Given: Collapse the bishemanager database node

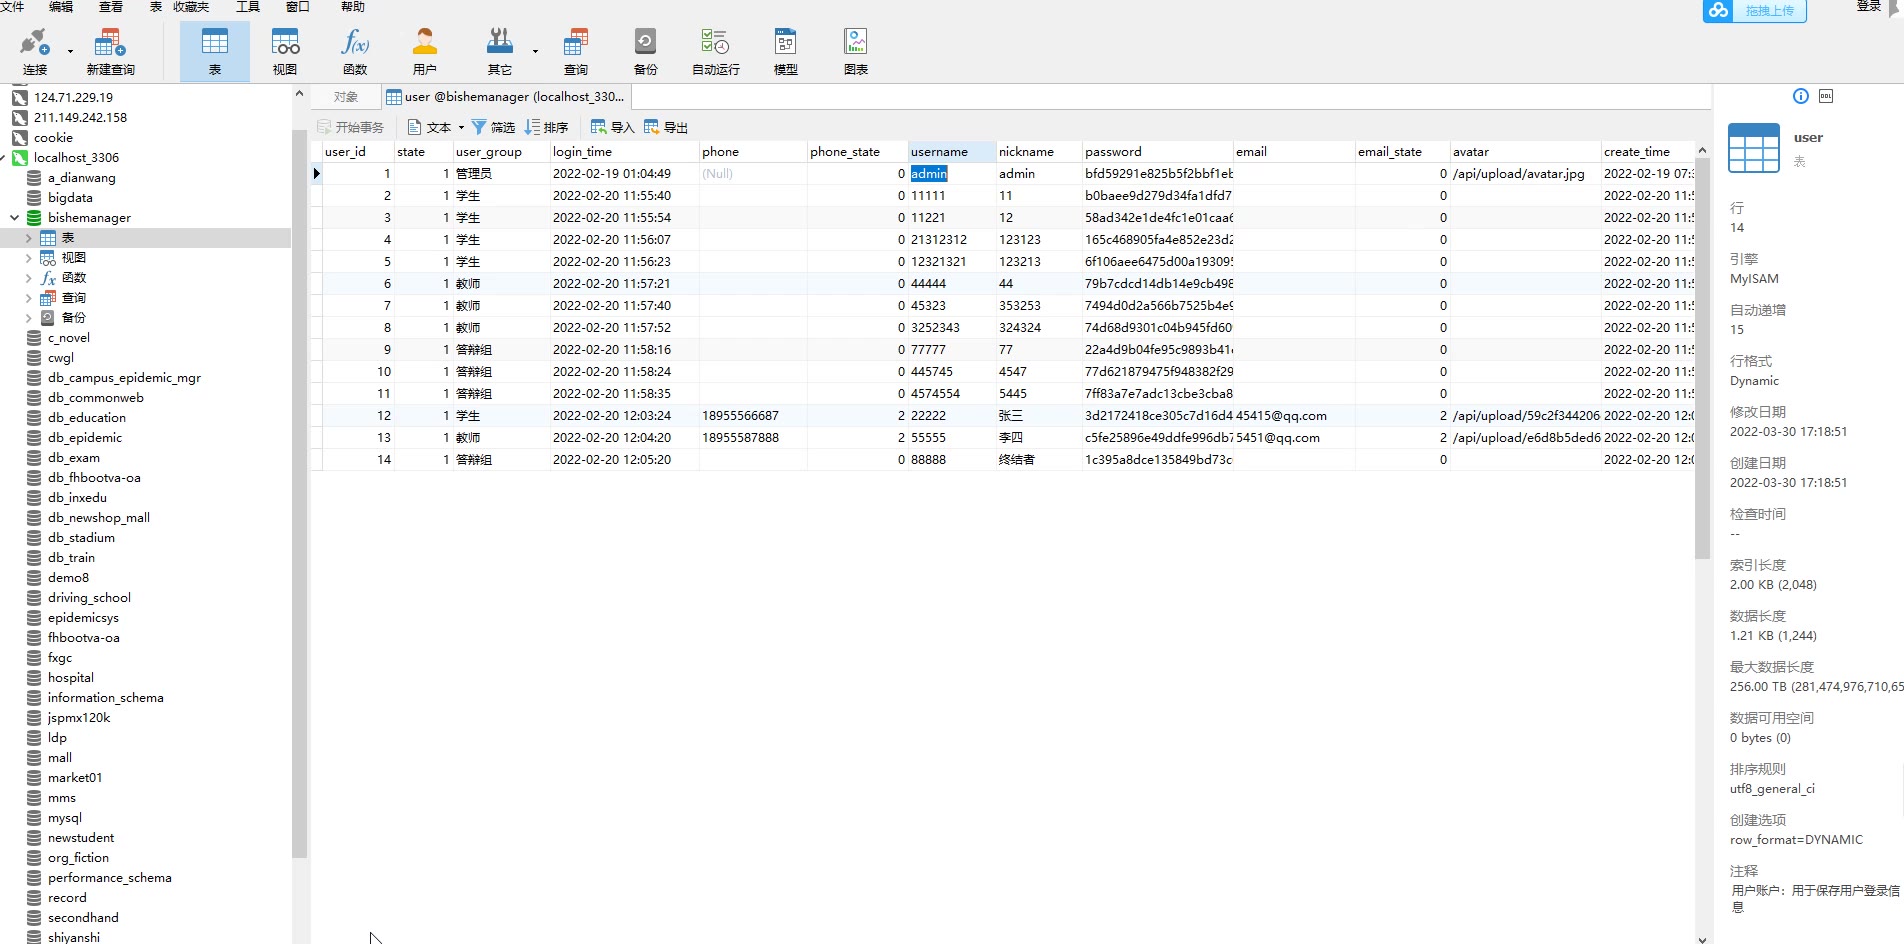Looking at the screenshot, I should click(15, 217).
